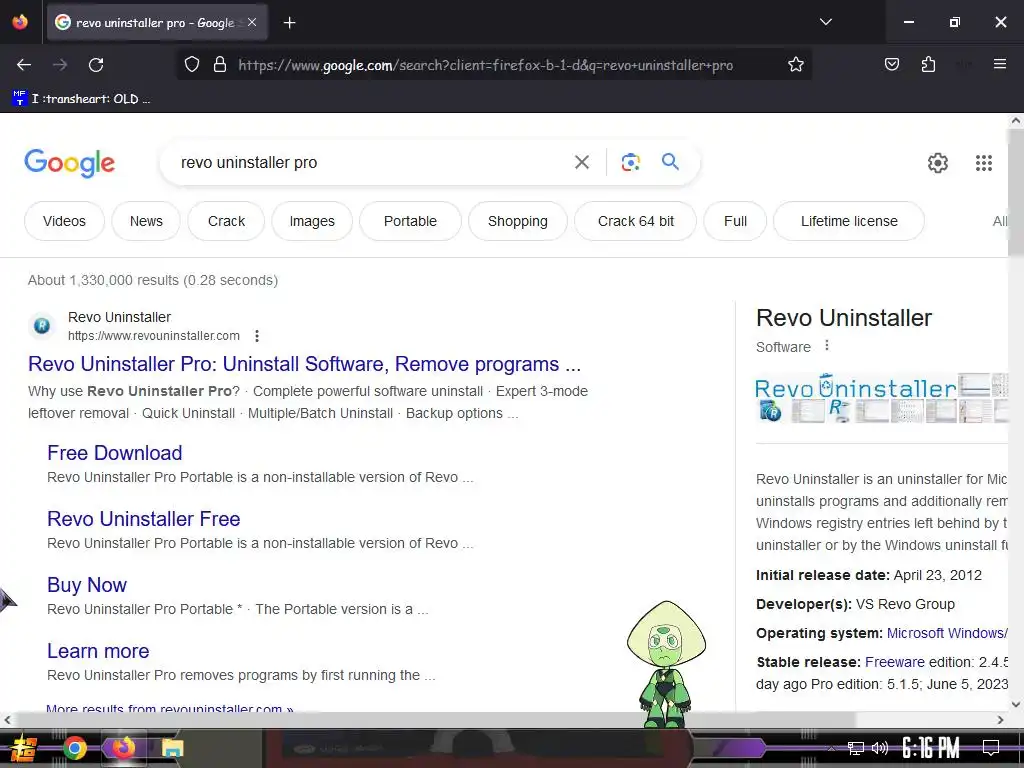Open the Revo Uninstaller knowledge panel images
Image resolution: width=1024 pixels, height=768 pixels.
tap(881, 398)
